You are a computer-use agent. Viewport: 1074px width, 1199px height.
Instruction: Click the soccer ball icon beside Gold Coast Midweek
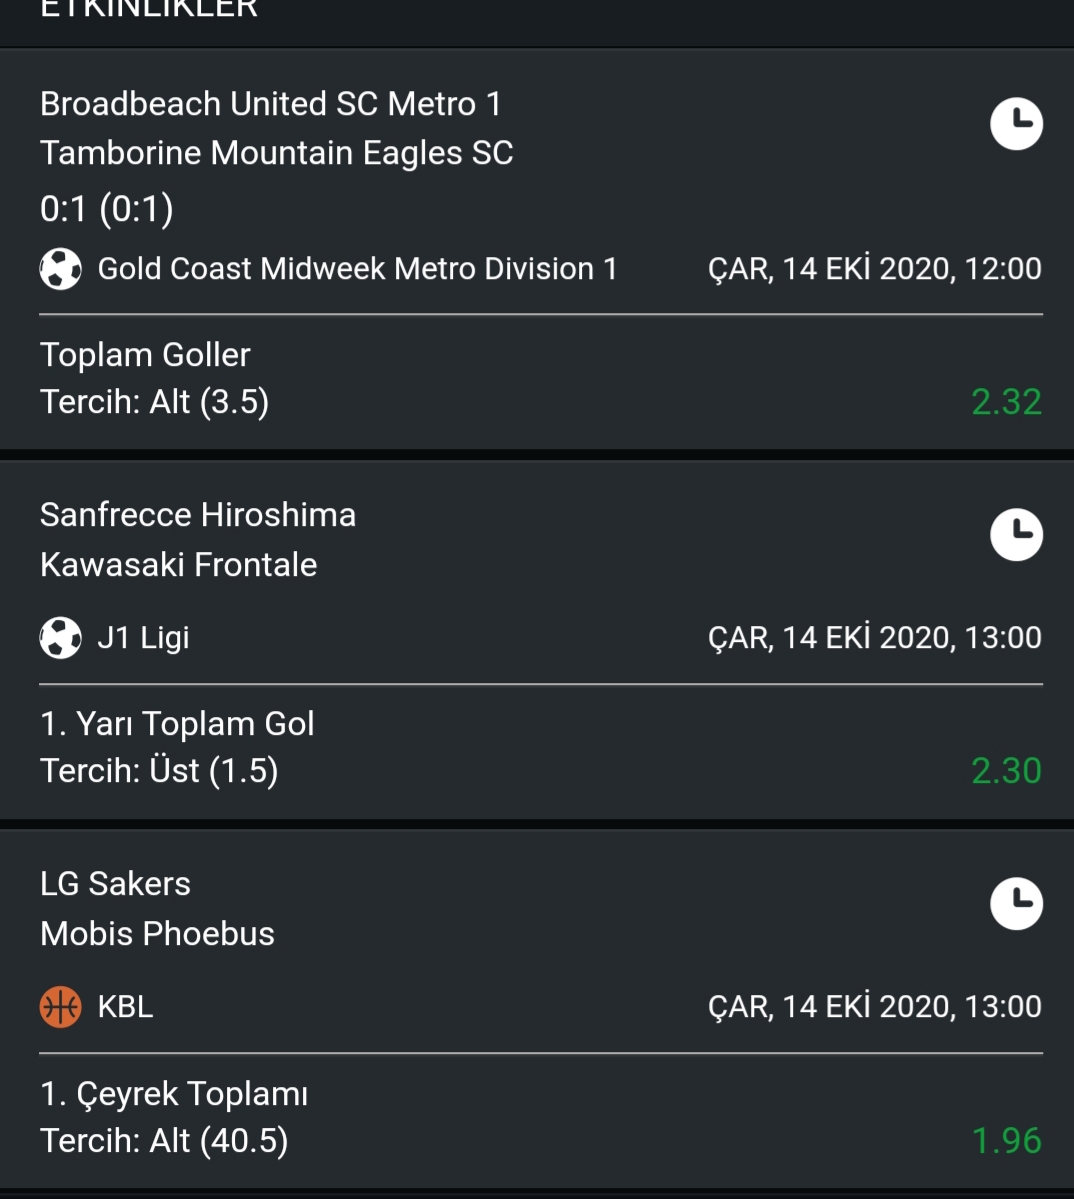60,269
